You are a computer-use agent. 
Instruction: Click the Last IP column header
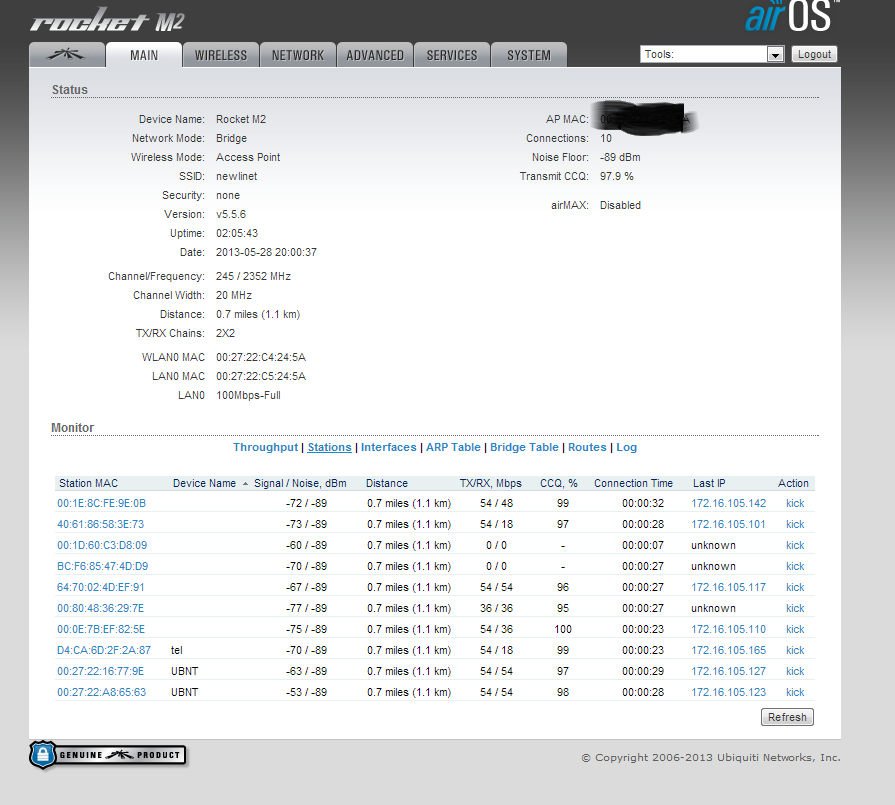coord(709,483)
